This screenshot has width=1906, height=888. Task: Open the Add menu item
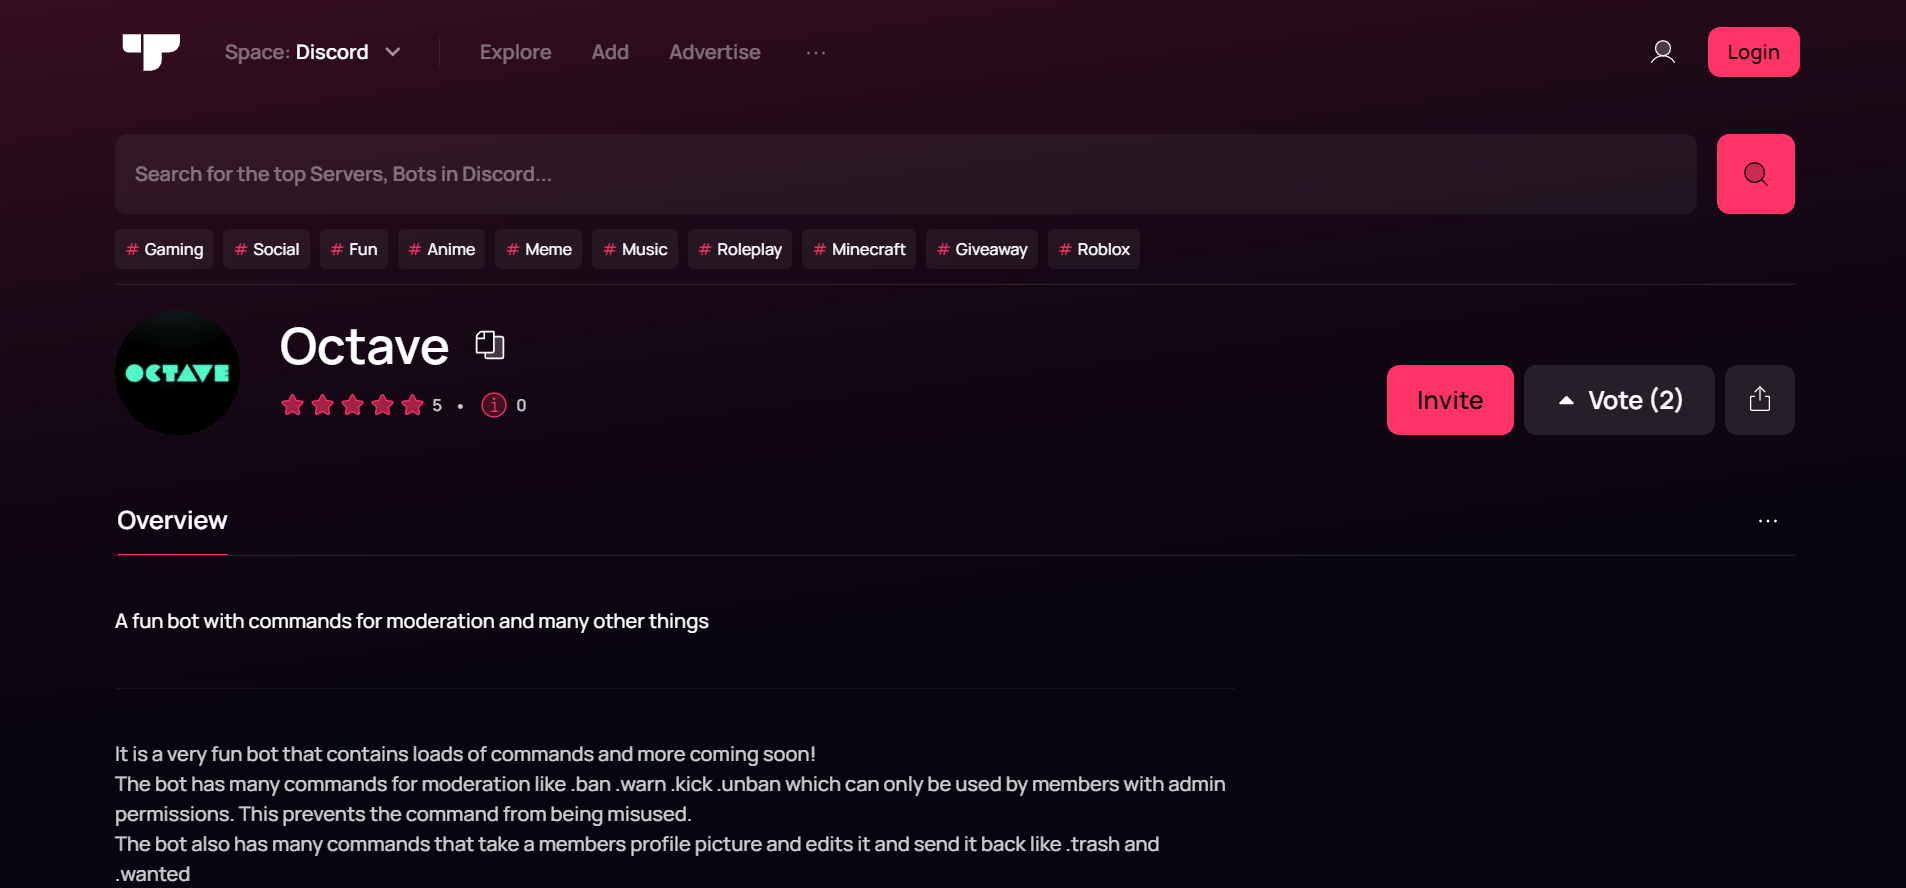click(x=610, y=52)
